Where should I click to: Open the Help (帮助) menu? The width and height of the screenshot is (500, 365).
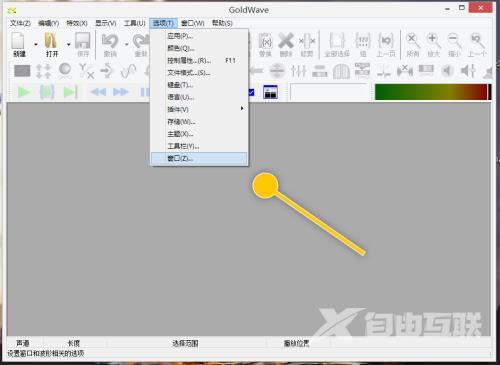point(222,23)
